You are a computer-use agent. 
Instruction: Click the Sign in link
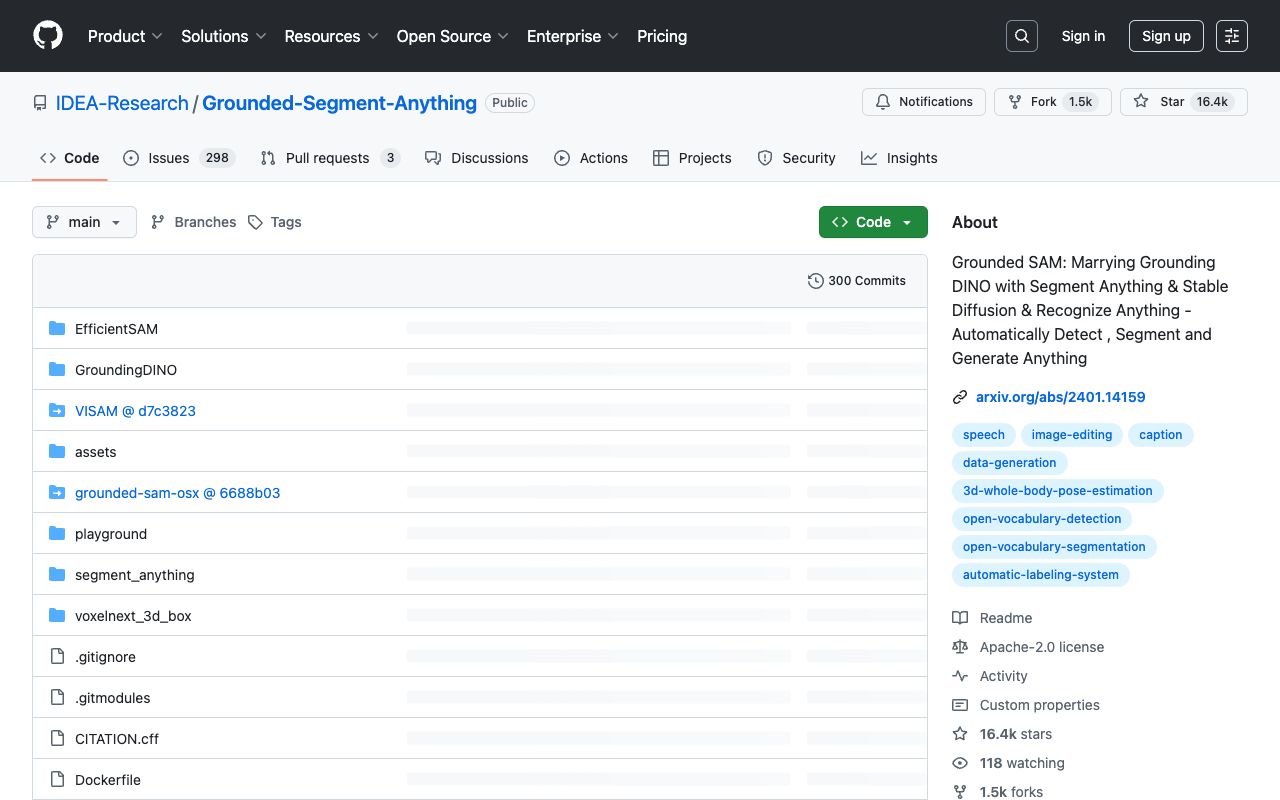pos(1083,36)
